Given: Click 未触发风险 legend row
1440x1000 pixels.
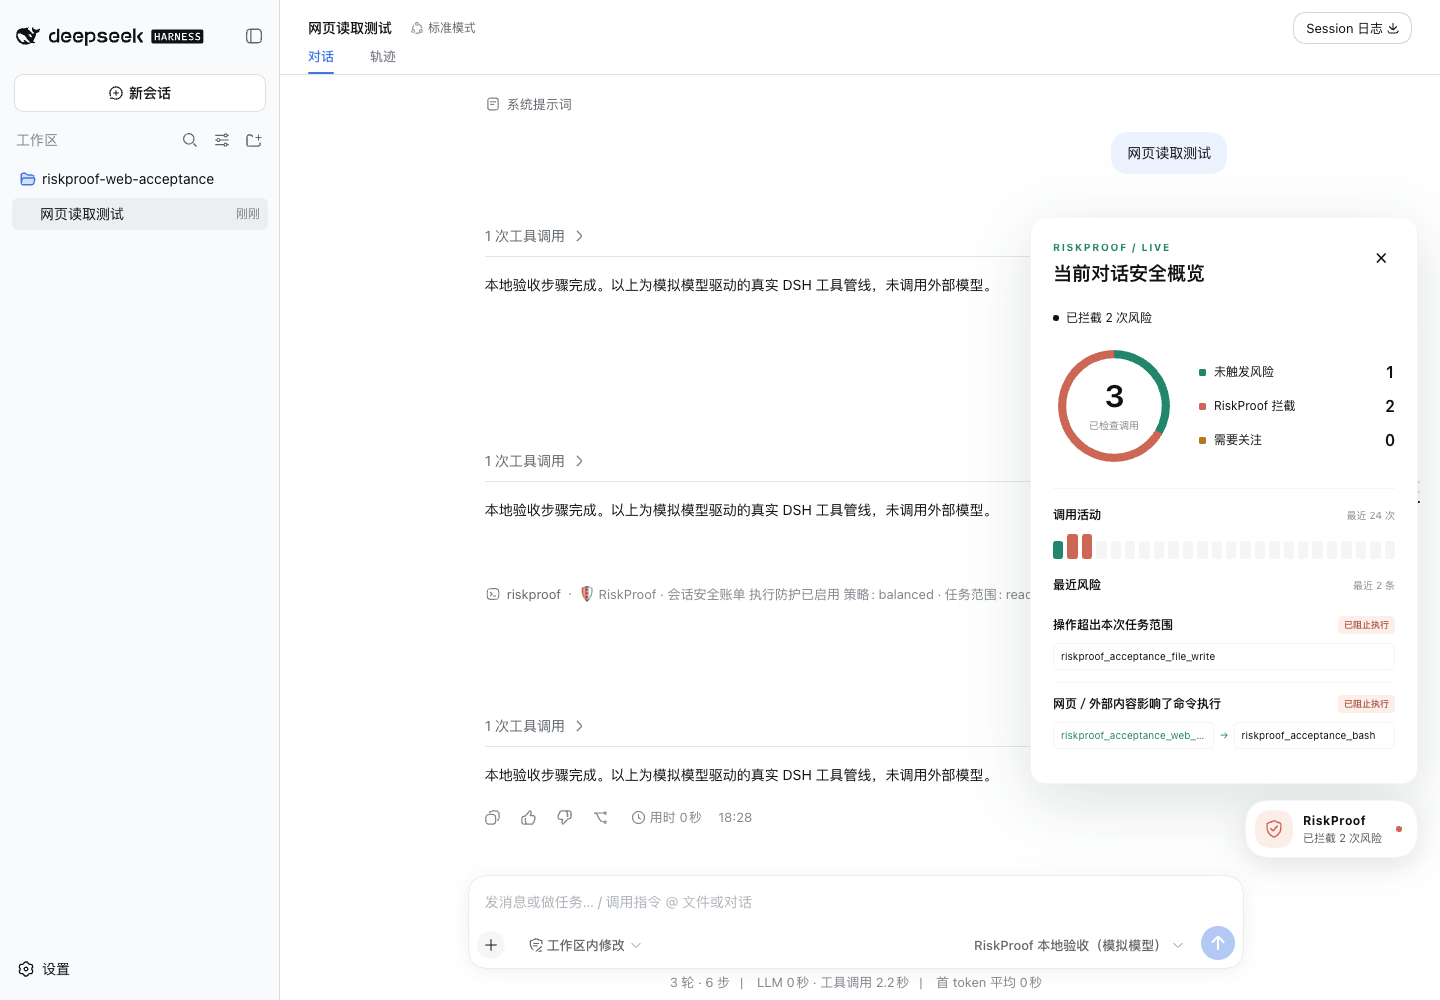Looking at the screenshot, I should (x=1296, y=372).
